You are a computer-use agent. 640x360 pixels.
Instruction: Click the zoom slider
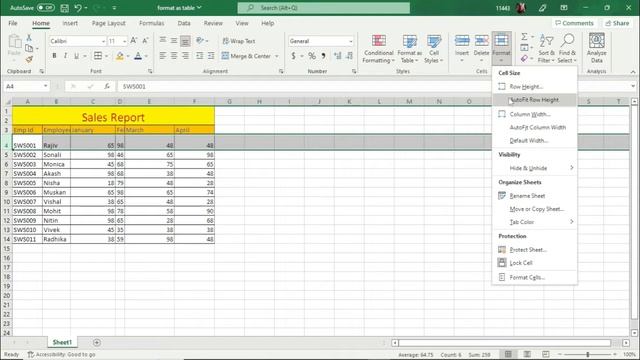tap(587, 354)
